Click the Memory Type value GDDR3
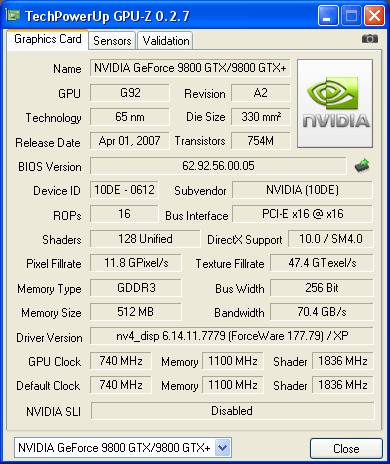Image resolution: width=390 pixels, height=464 pixels. [x=136, y=288]
